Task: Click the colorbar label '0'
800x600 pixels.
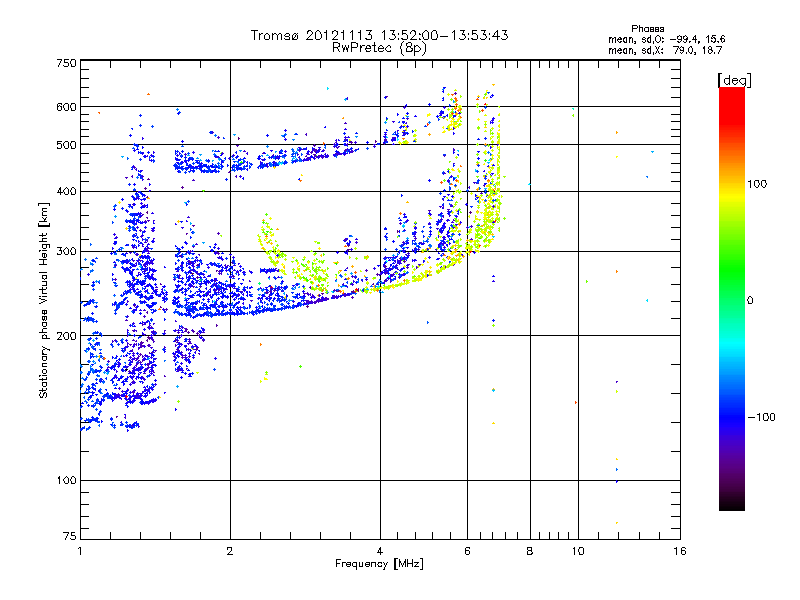Action: (x=750, y=301)
